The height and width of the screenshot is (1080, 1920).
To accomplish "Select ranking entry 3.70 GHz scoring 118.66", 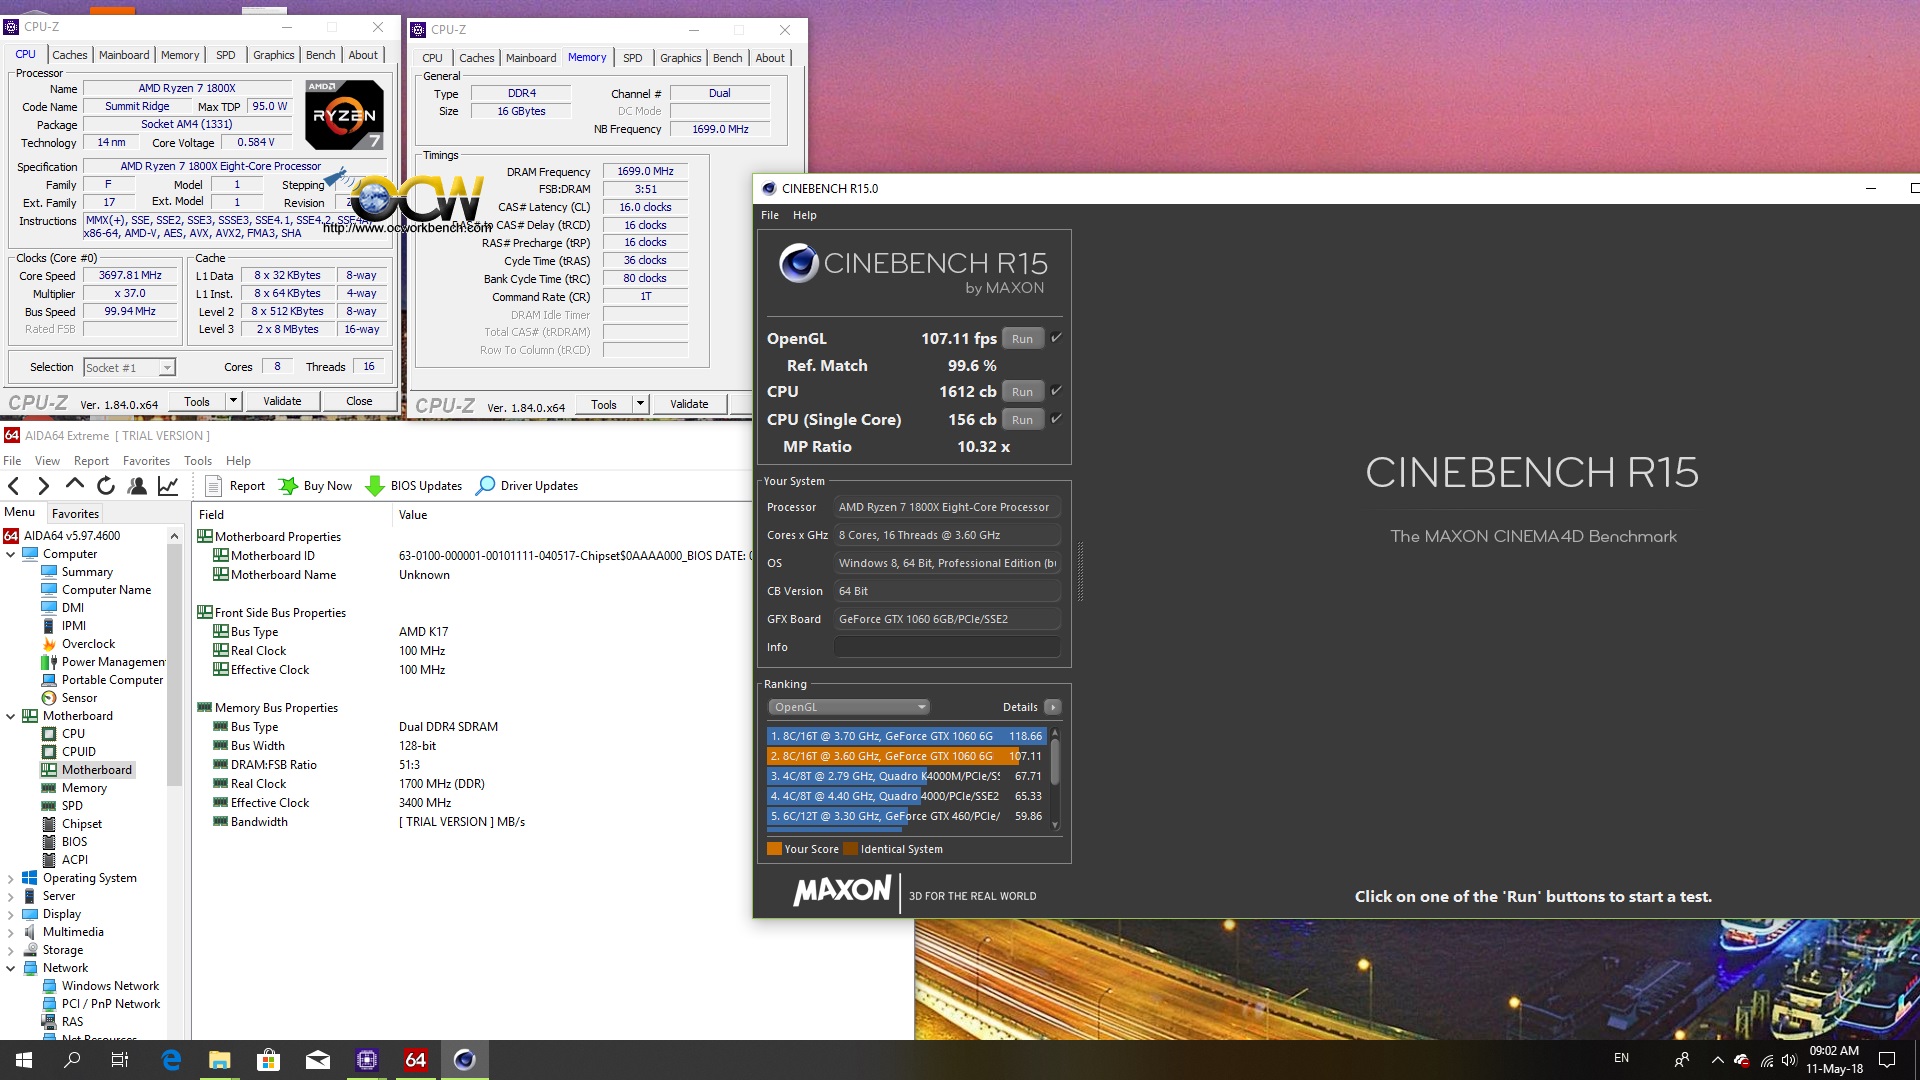I will 906,736.
